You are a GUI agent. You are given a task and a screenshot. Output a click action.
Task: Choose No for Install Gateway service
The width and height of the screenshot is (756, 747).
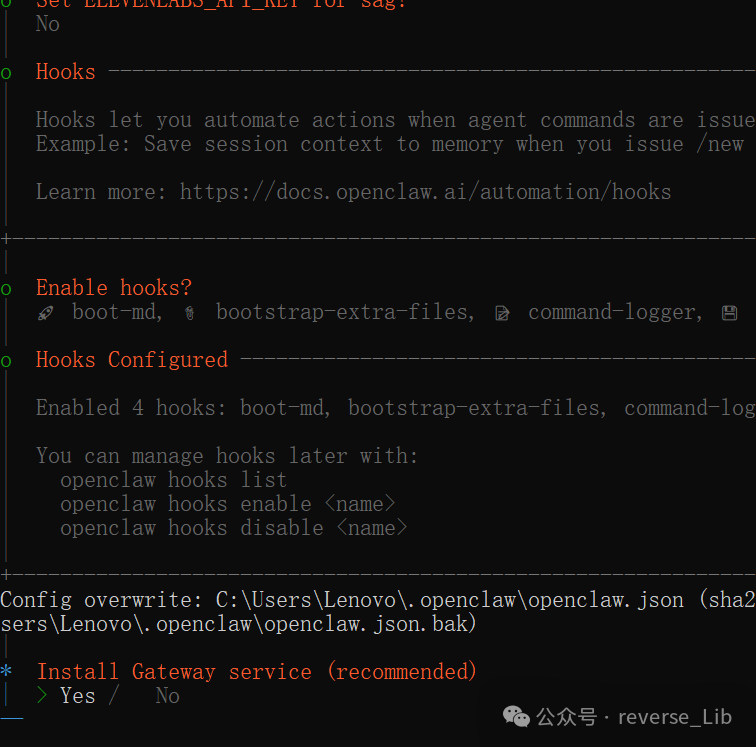pos(167,695)
